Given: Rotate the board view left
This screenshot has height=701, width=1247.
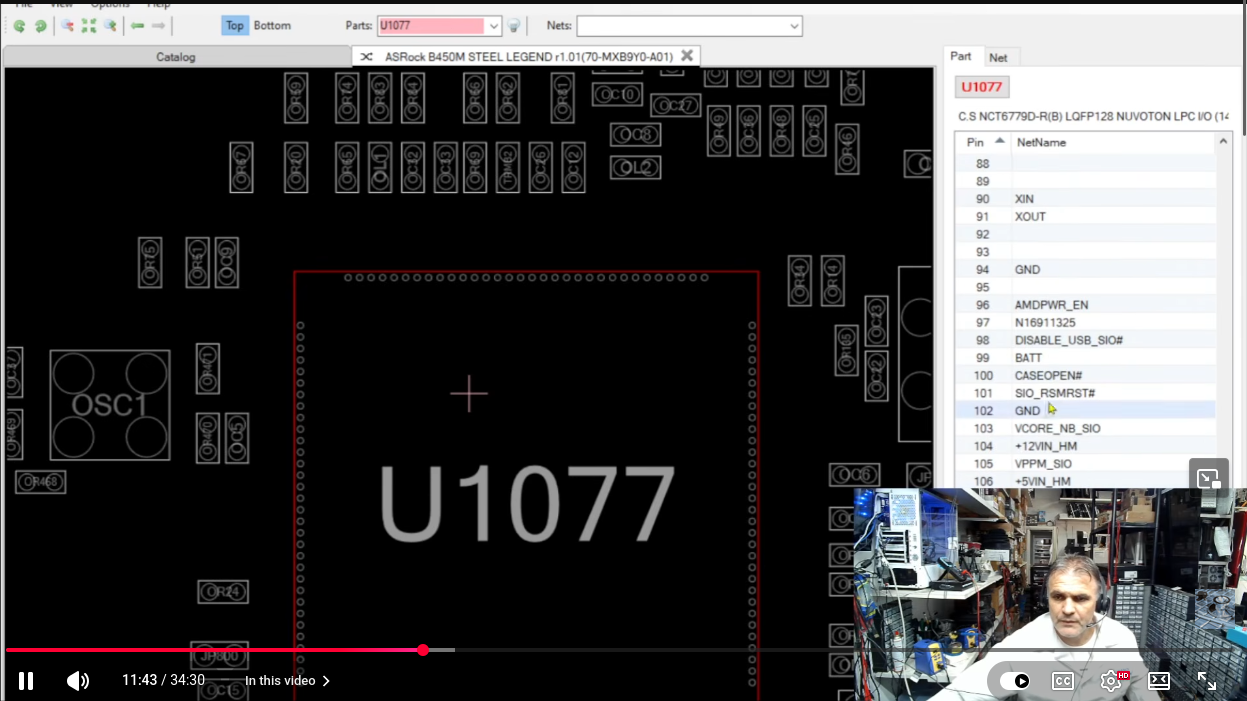Looking at the screenshot, I should (x=19, y=26).
